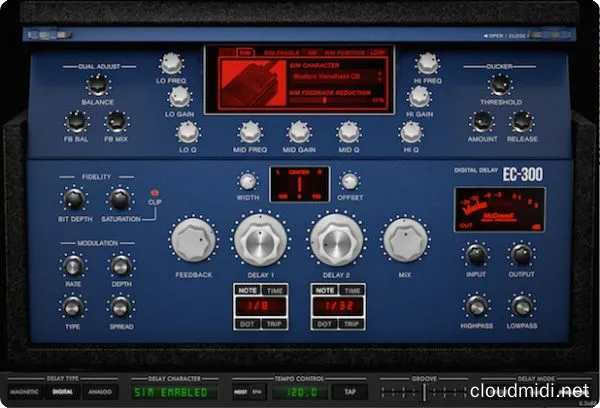Enable TRIP for Delay 2

(x=350, y=325)
